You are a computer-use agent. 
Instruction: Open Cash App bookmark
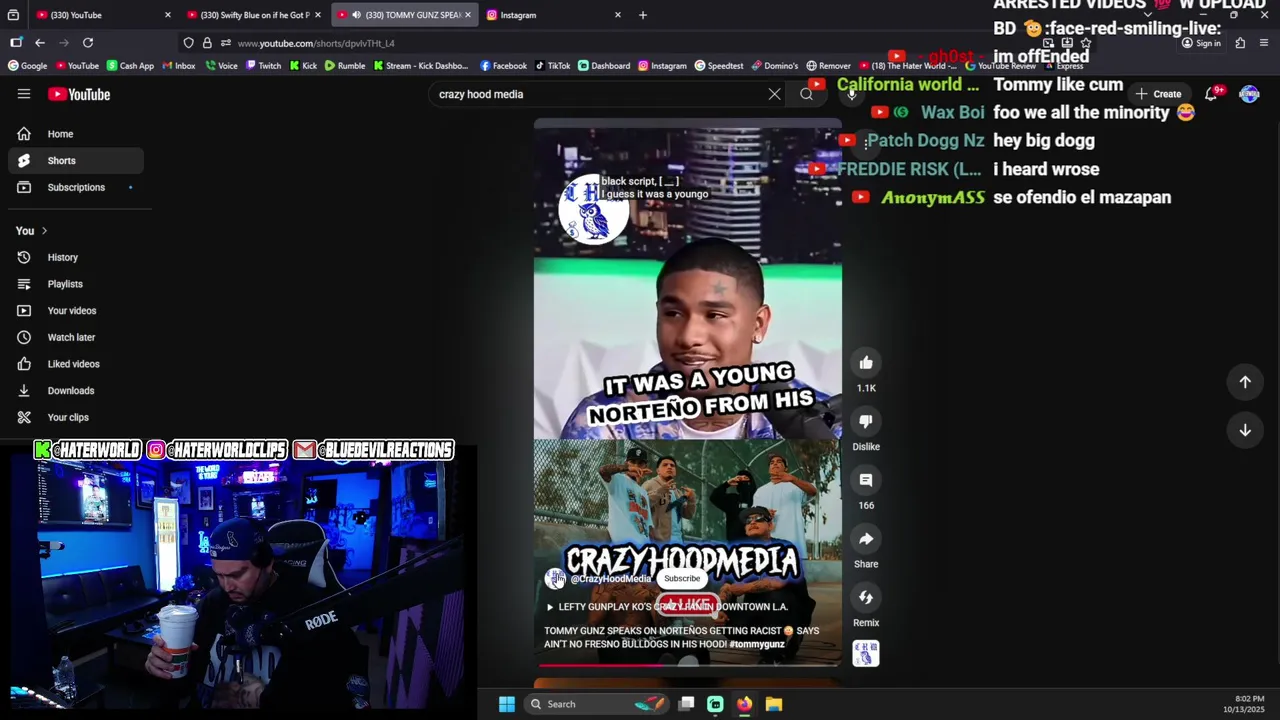(x=130, y=66)
